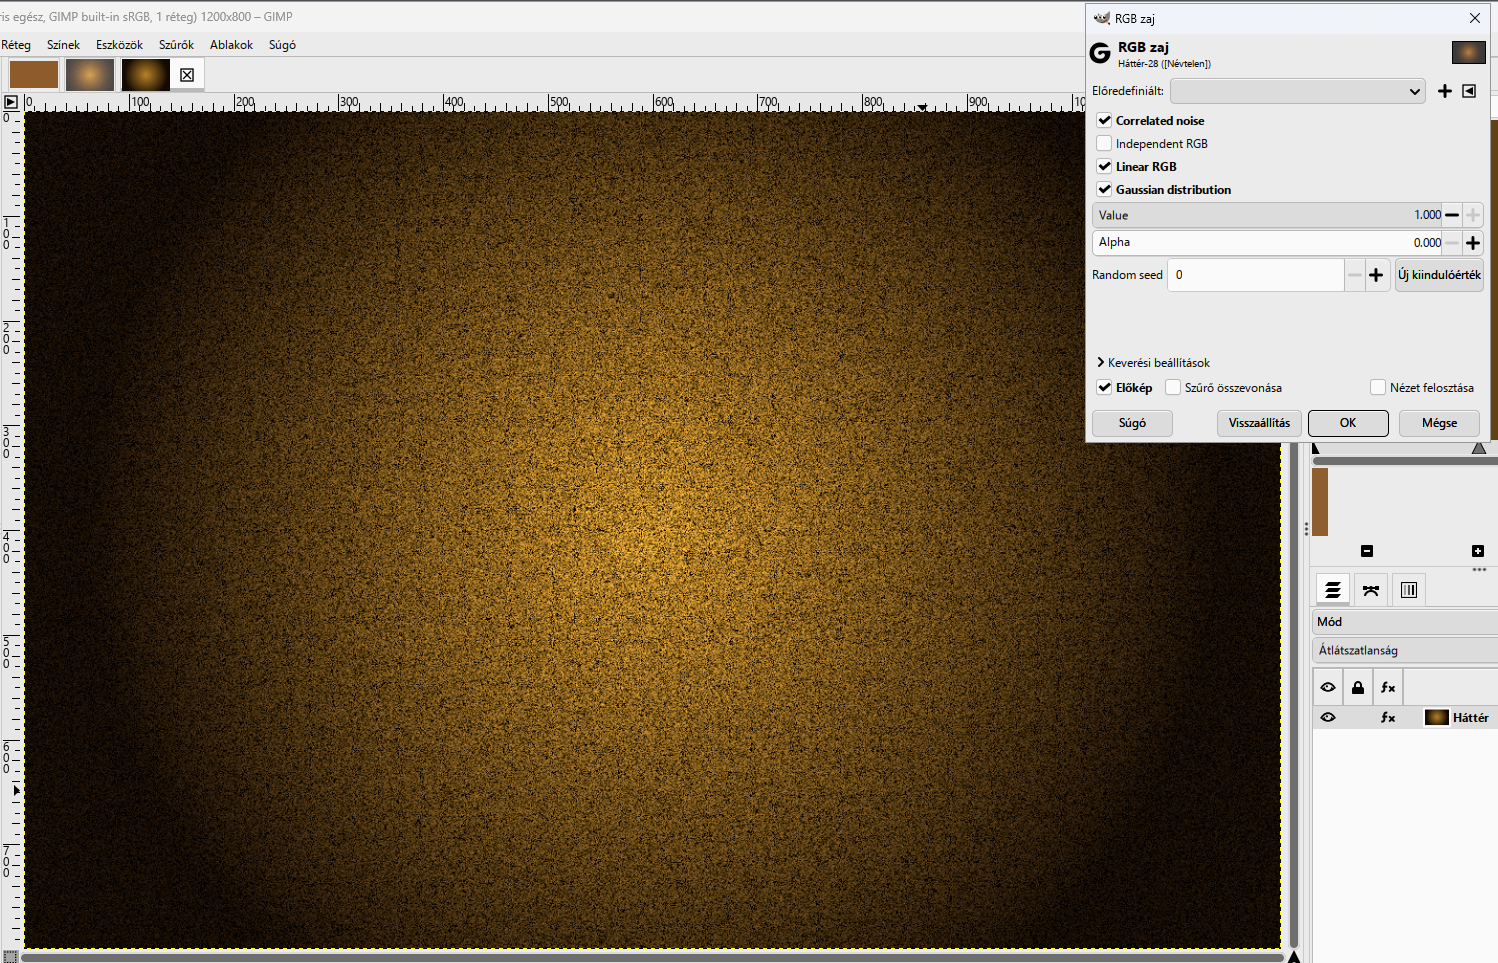Viewport: 1498px width, 963px height.
Task: Click the Wilber icon in dialog title bar
Action: 1102,18
